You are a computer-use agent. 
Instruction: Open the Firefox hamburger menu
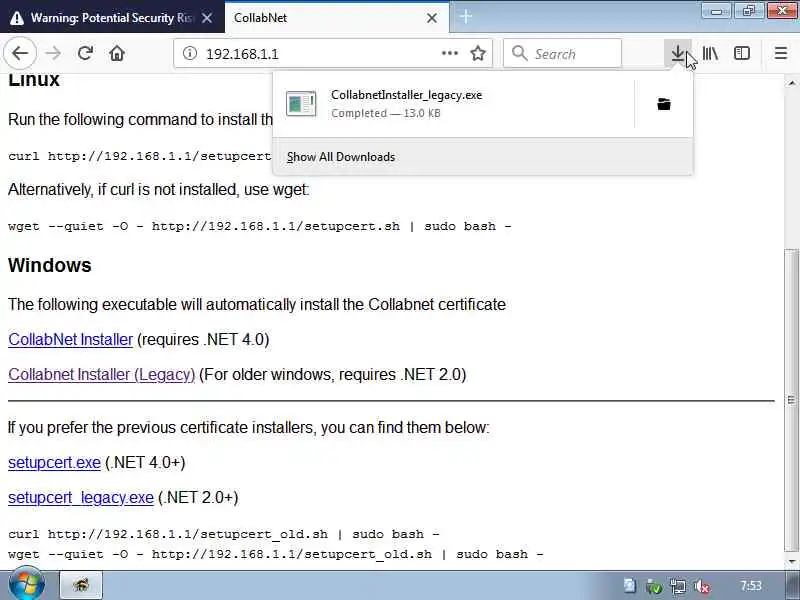click(x=781, y=53)
